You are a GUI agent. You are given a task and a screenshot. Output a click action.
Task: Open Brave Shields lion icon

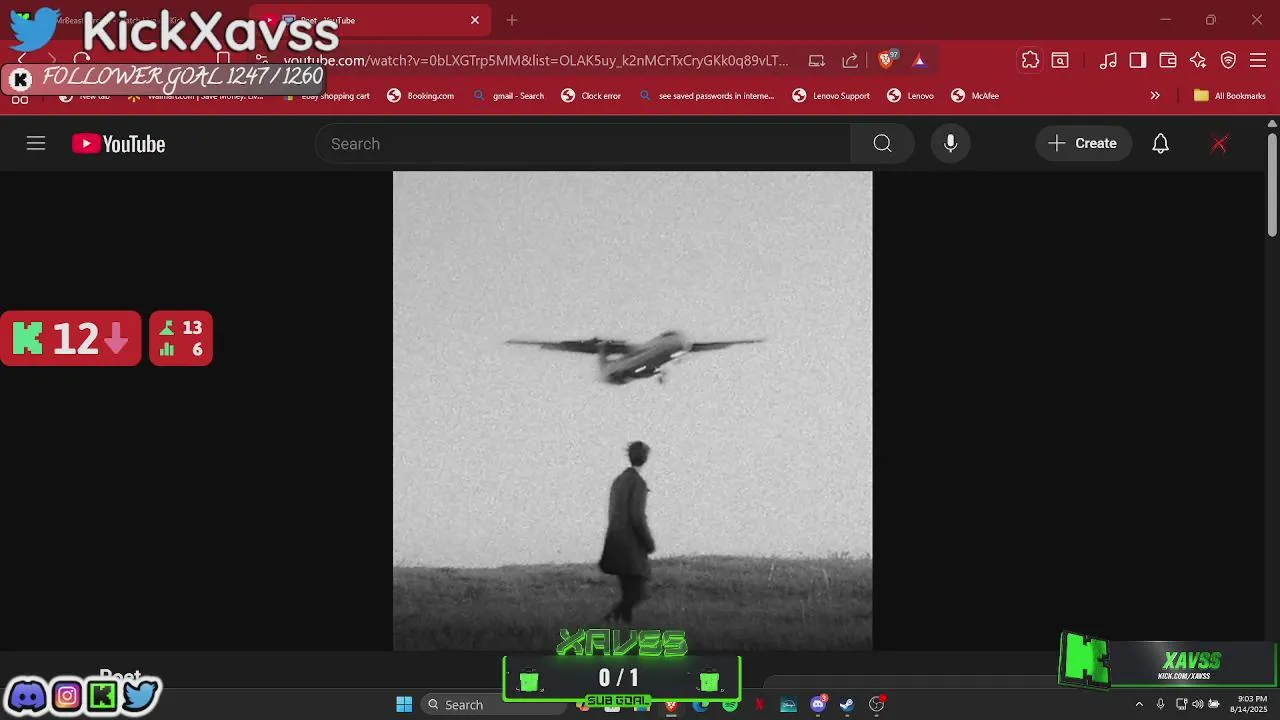[x=886, y=60]
